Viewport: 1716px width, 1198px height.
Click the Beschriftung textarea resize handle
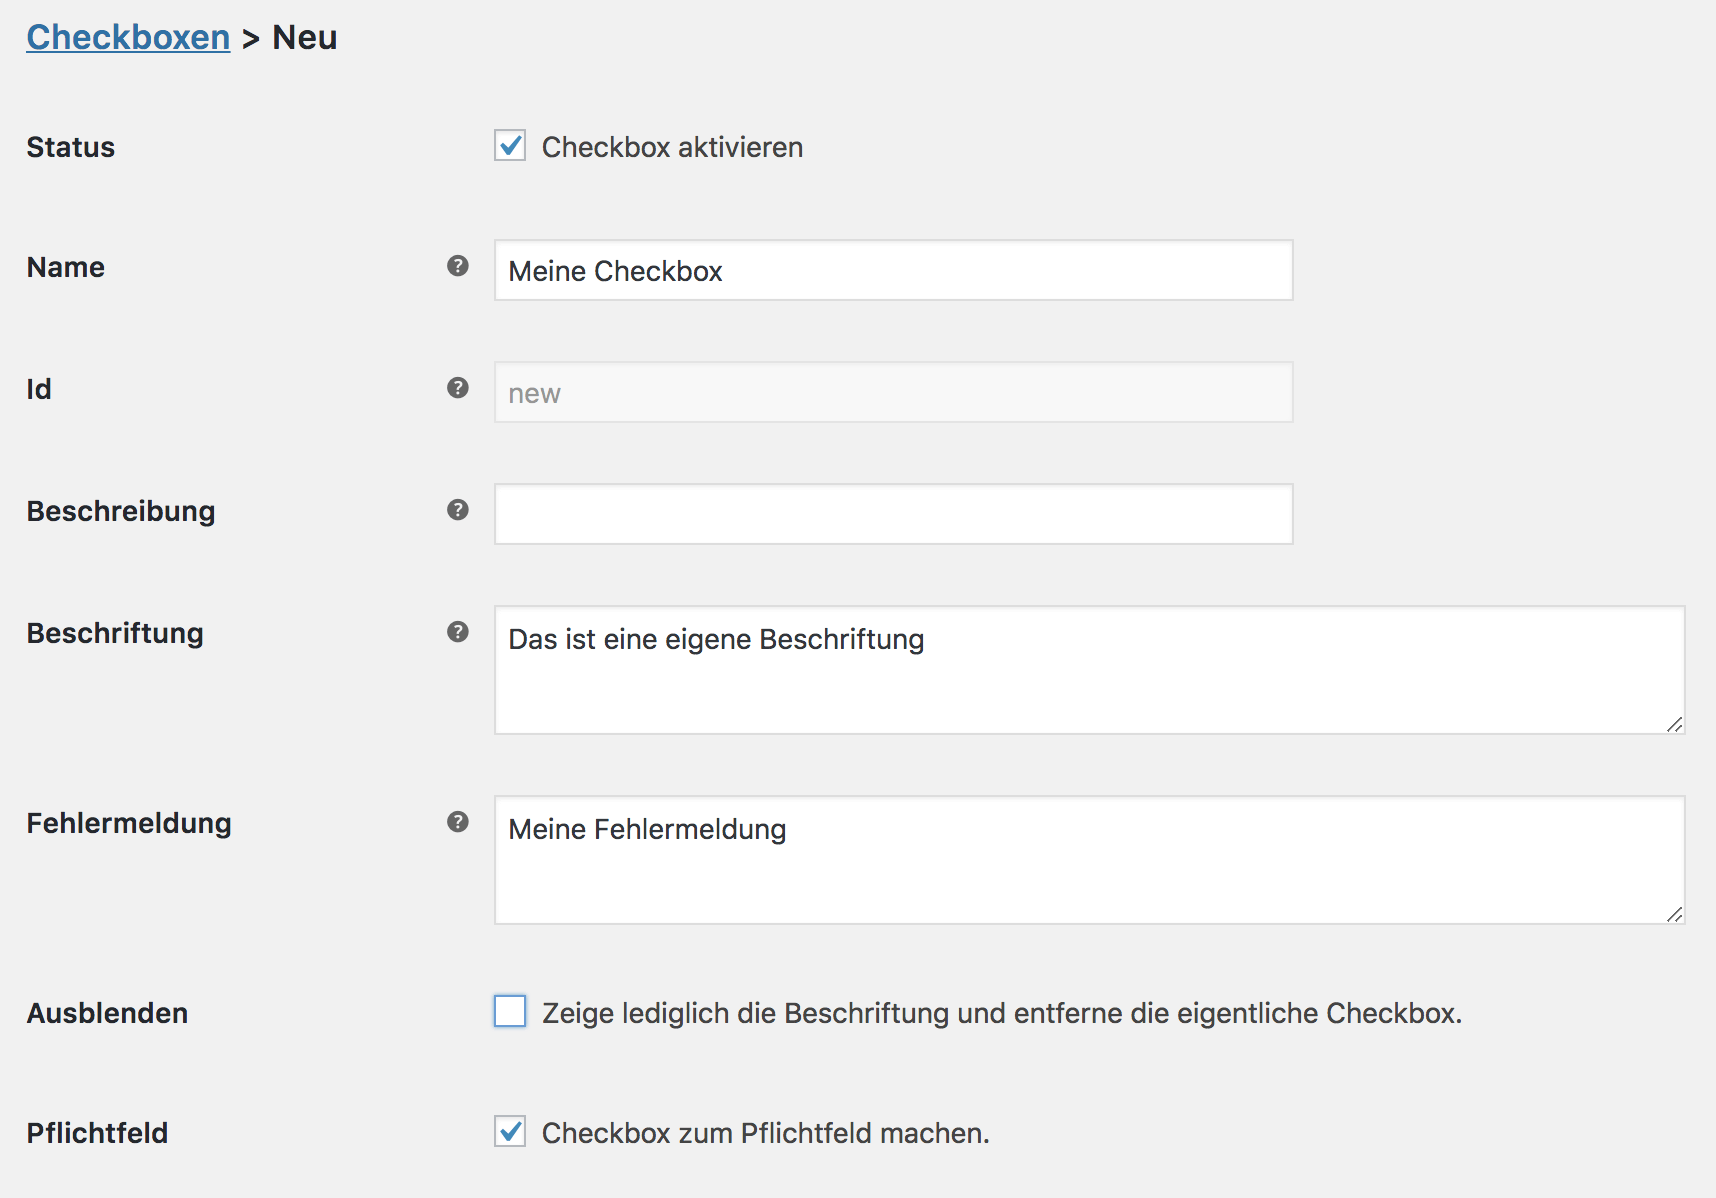tap(1674, 724)
